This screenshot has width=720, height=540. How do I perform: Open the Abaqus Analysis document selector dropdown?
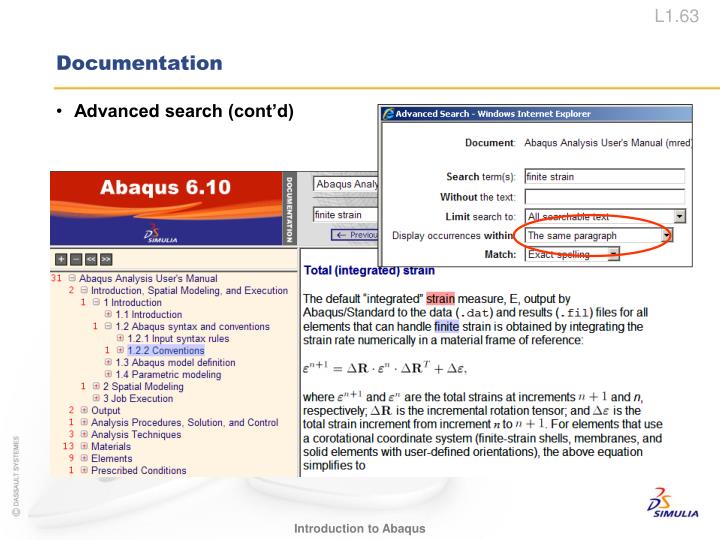[346, 184]
